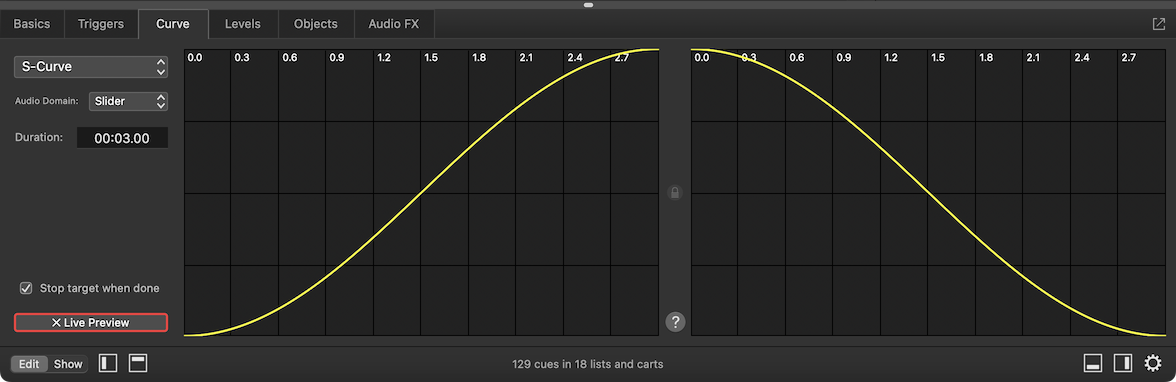1176x382 pixels.
Task: Toggle the left sidebar panel icon
Action: (x=109, y=364)
